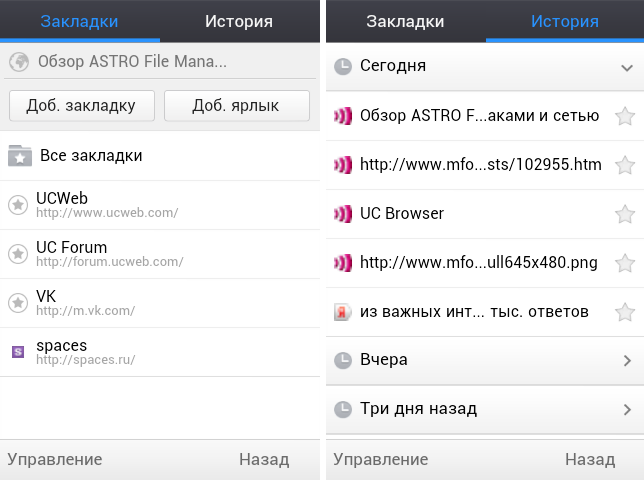This screenshot has width=644, height=480.
Task: Open the Закладки tab in left panel
Action: pos(79,21)
